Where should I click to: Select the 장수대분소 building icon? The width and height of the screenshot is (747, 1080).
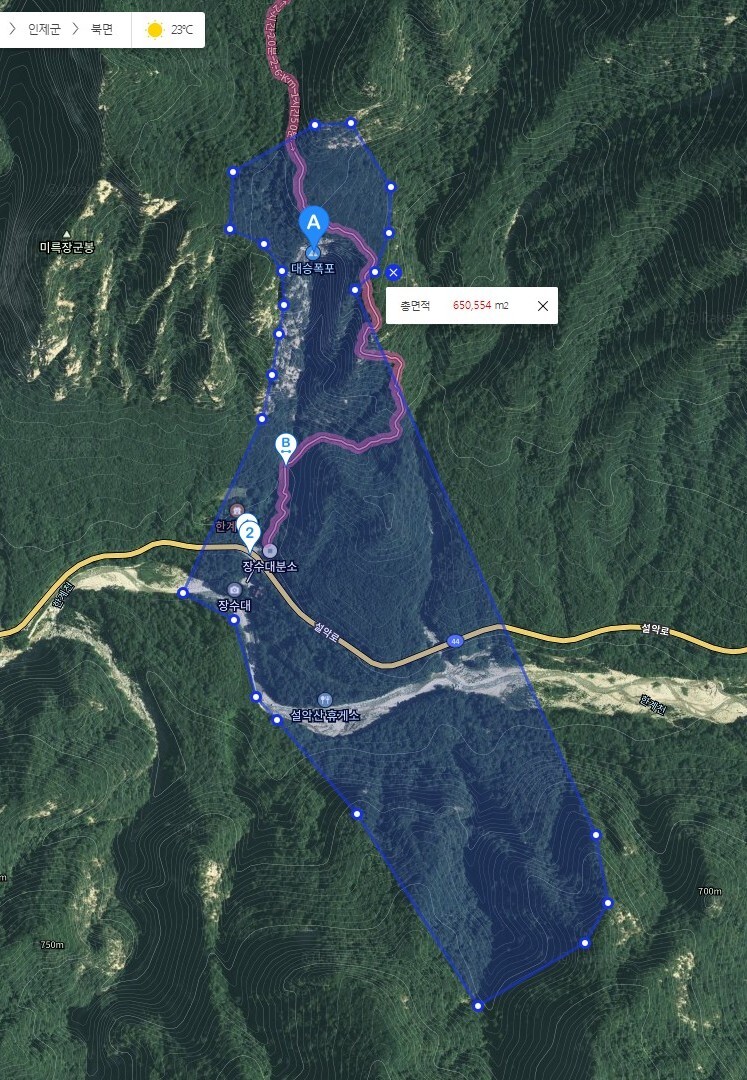(x=270, y=550)
